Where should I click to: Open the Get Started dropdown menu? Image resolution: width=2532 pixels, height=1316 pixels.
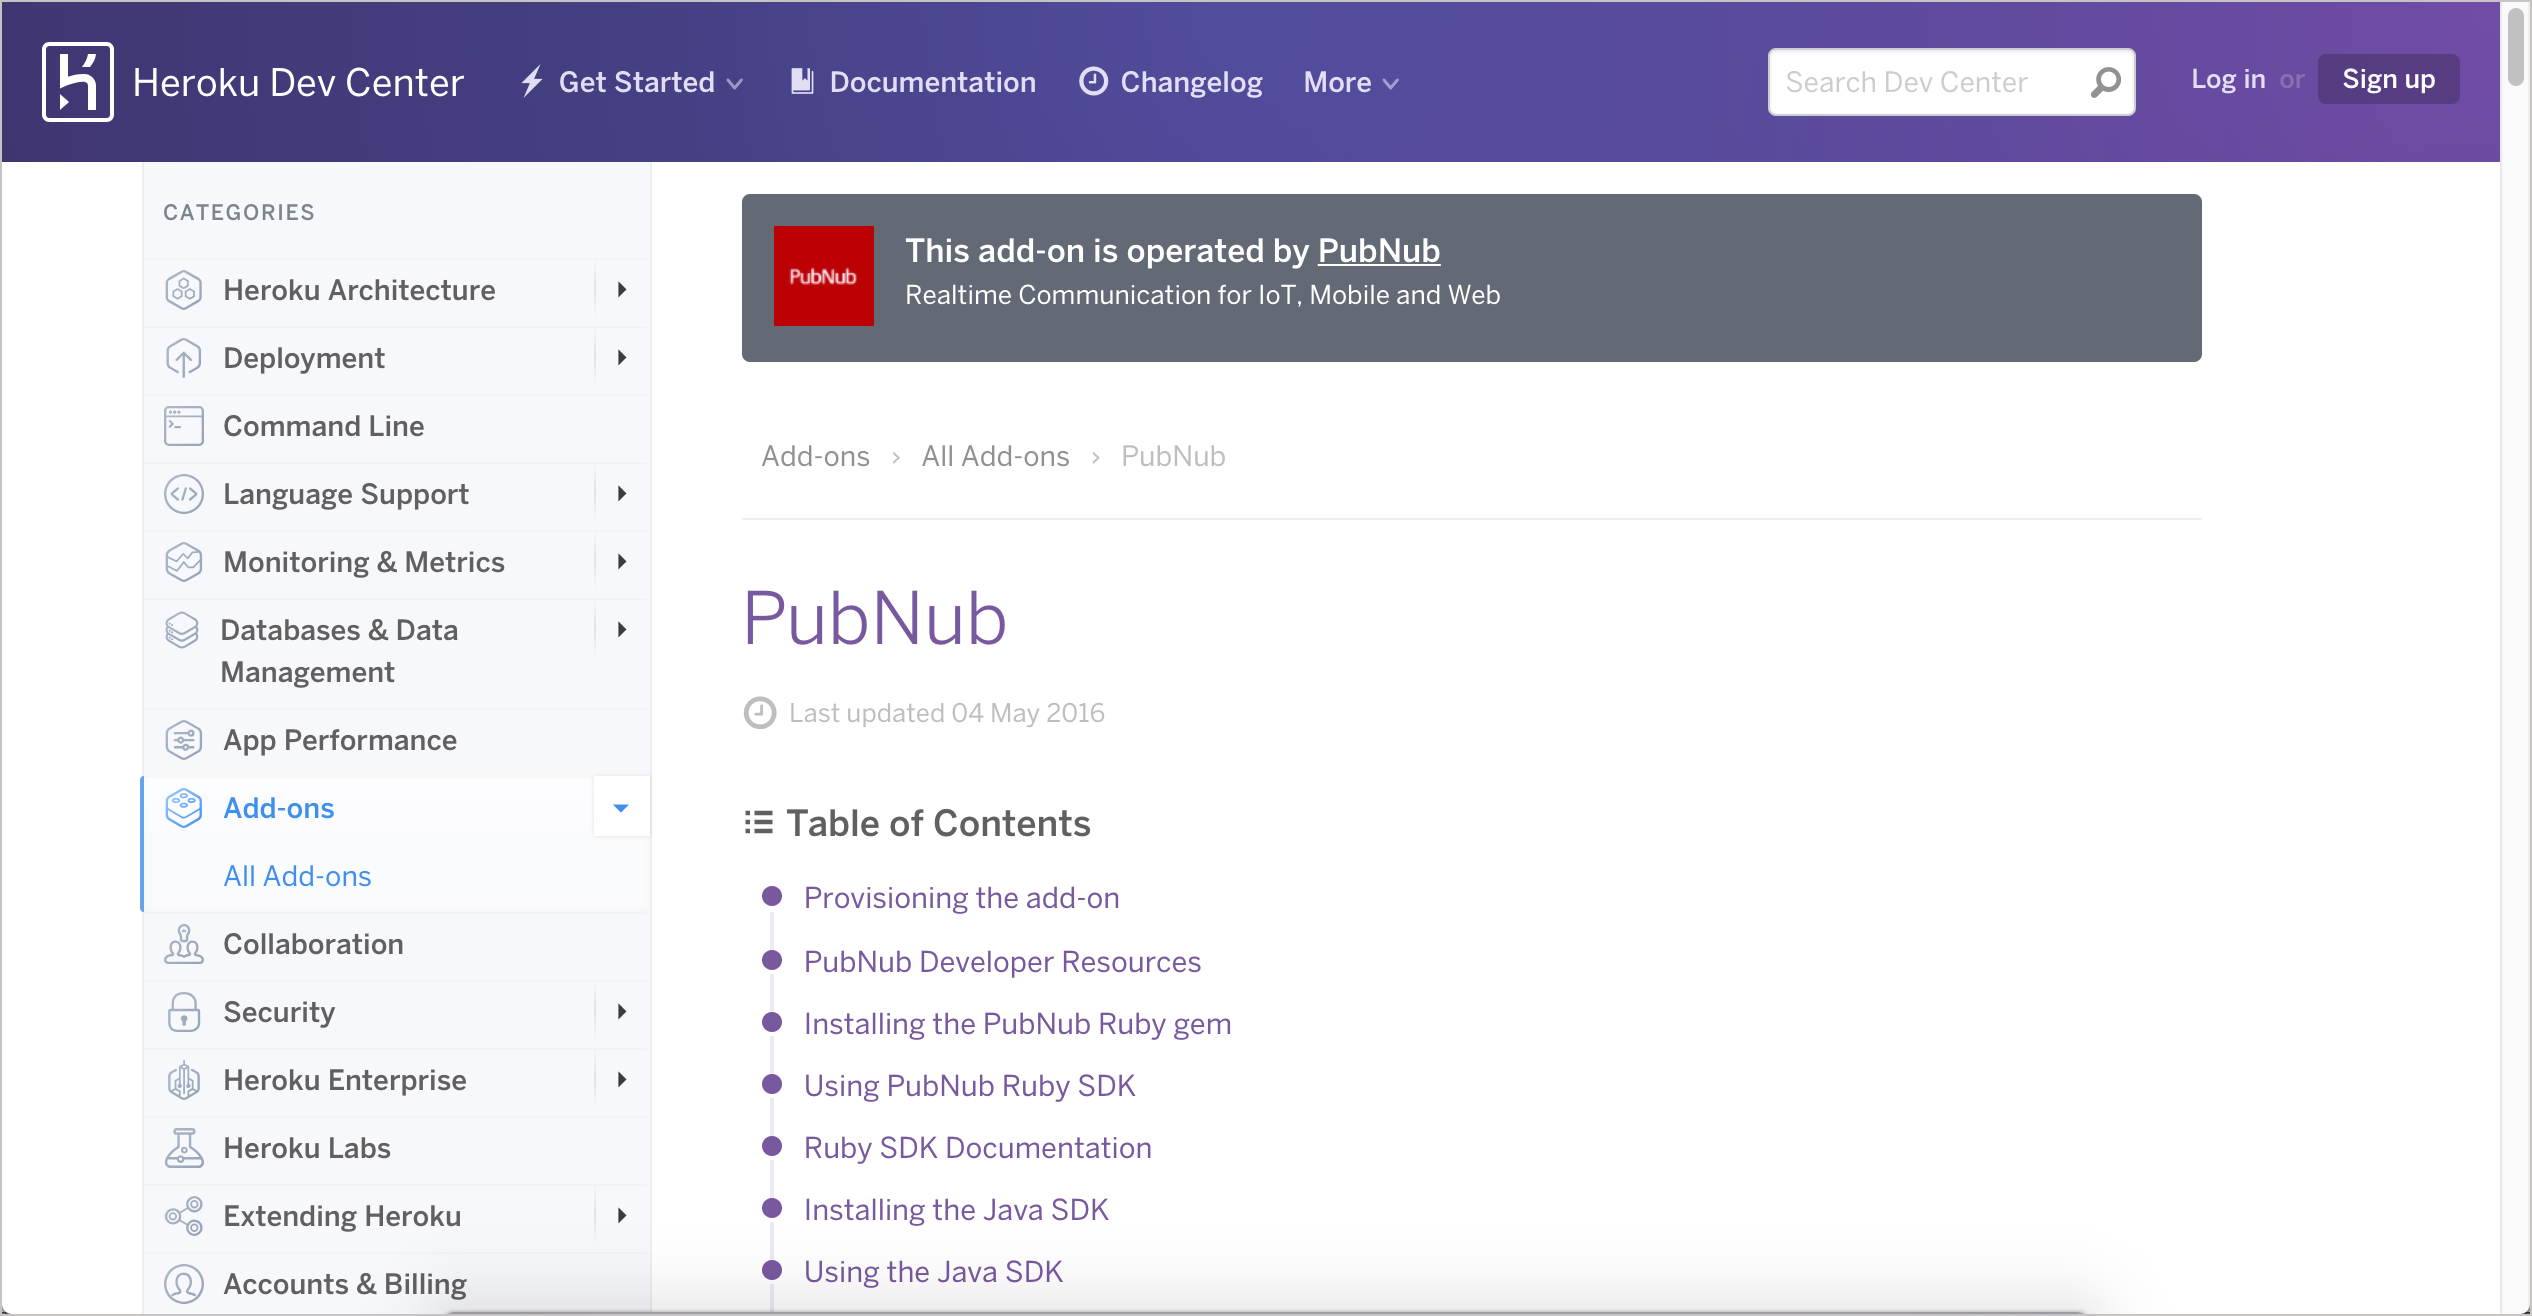(633, 82)
